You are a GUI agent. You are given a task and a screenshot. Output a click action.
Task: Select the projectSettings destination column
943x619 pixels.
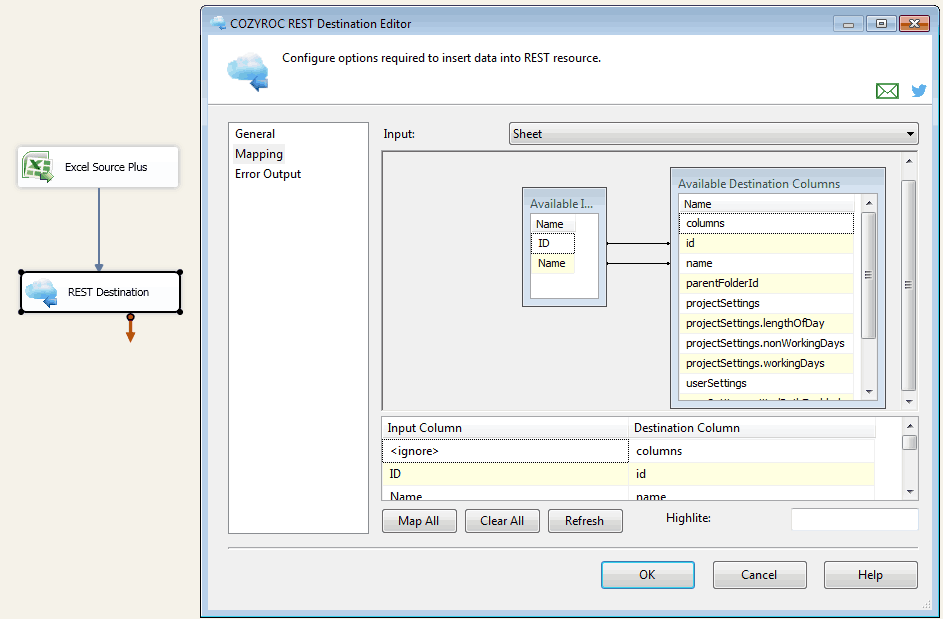click(766, 303)
